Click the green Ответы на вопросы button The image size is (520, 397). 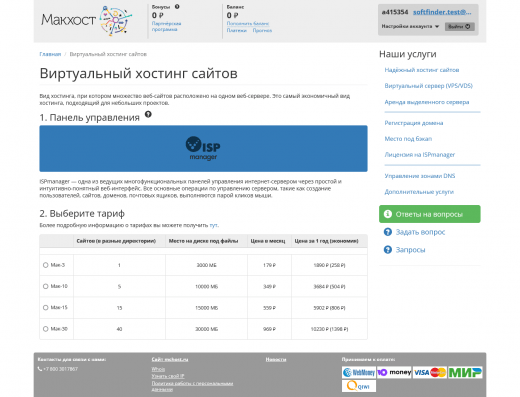pyautogui.click(x=430, y=214)
